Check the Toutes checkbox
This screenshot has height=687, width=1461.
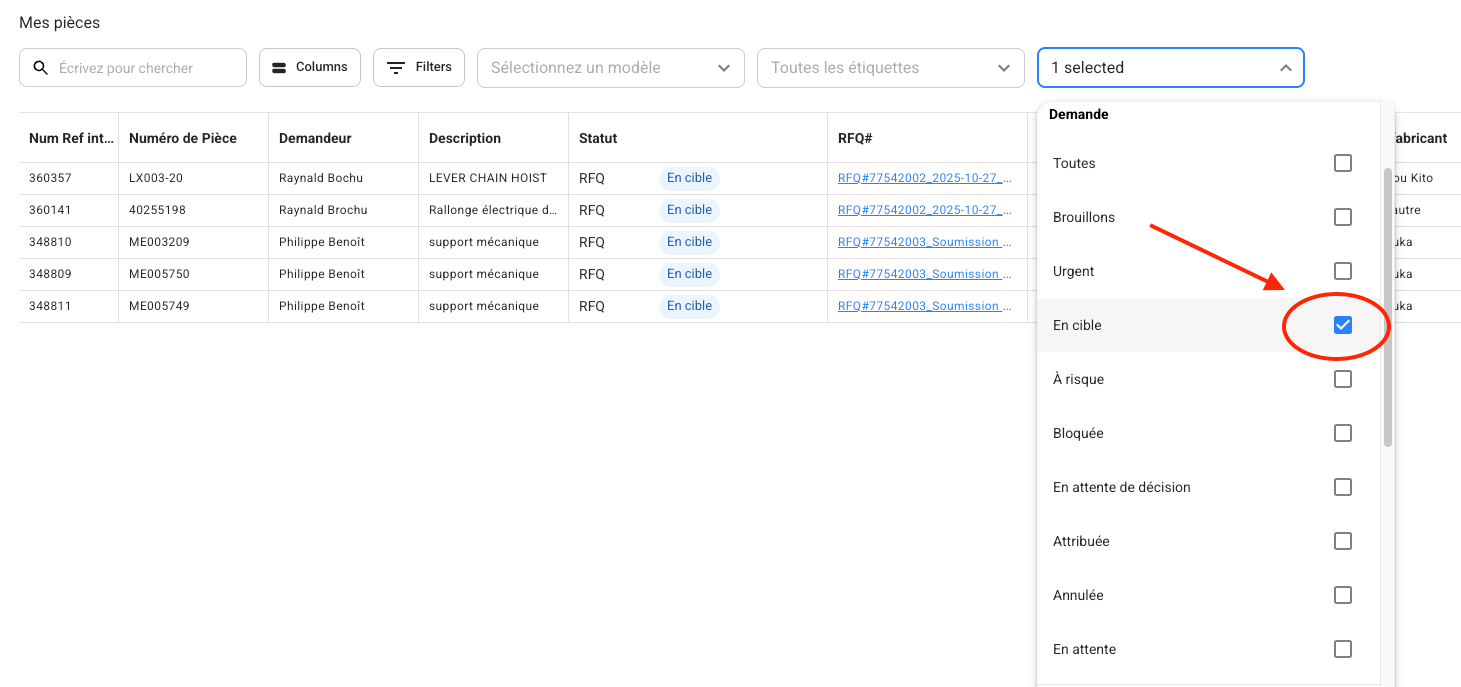tap(1342, 163)
